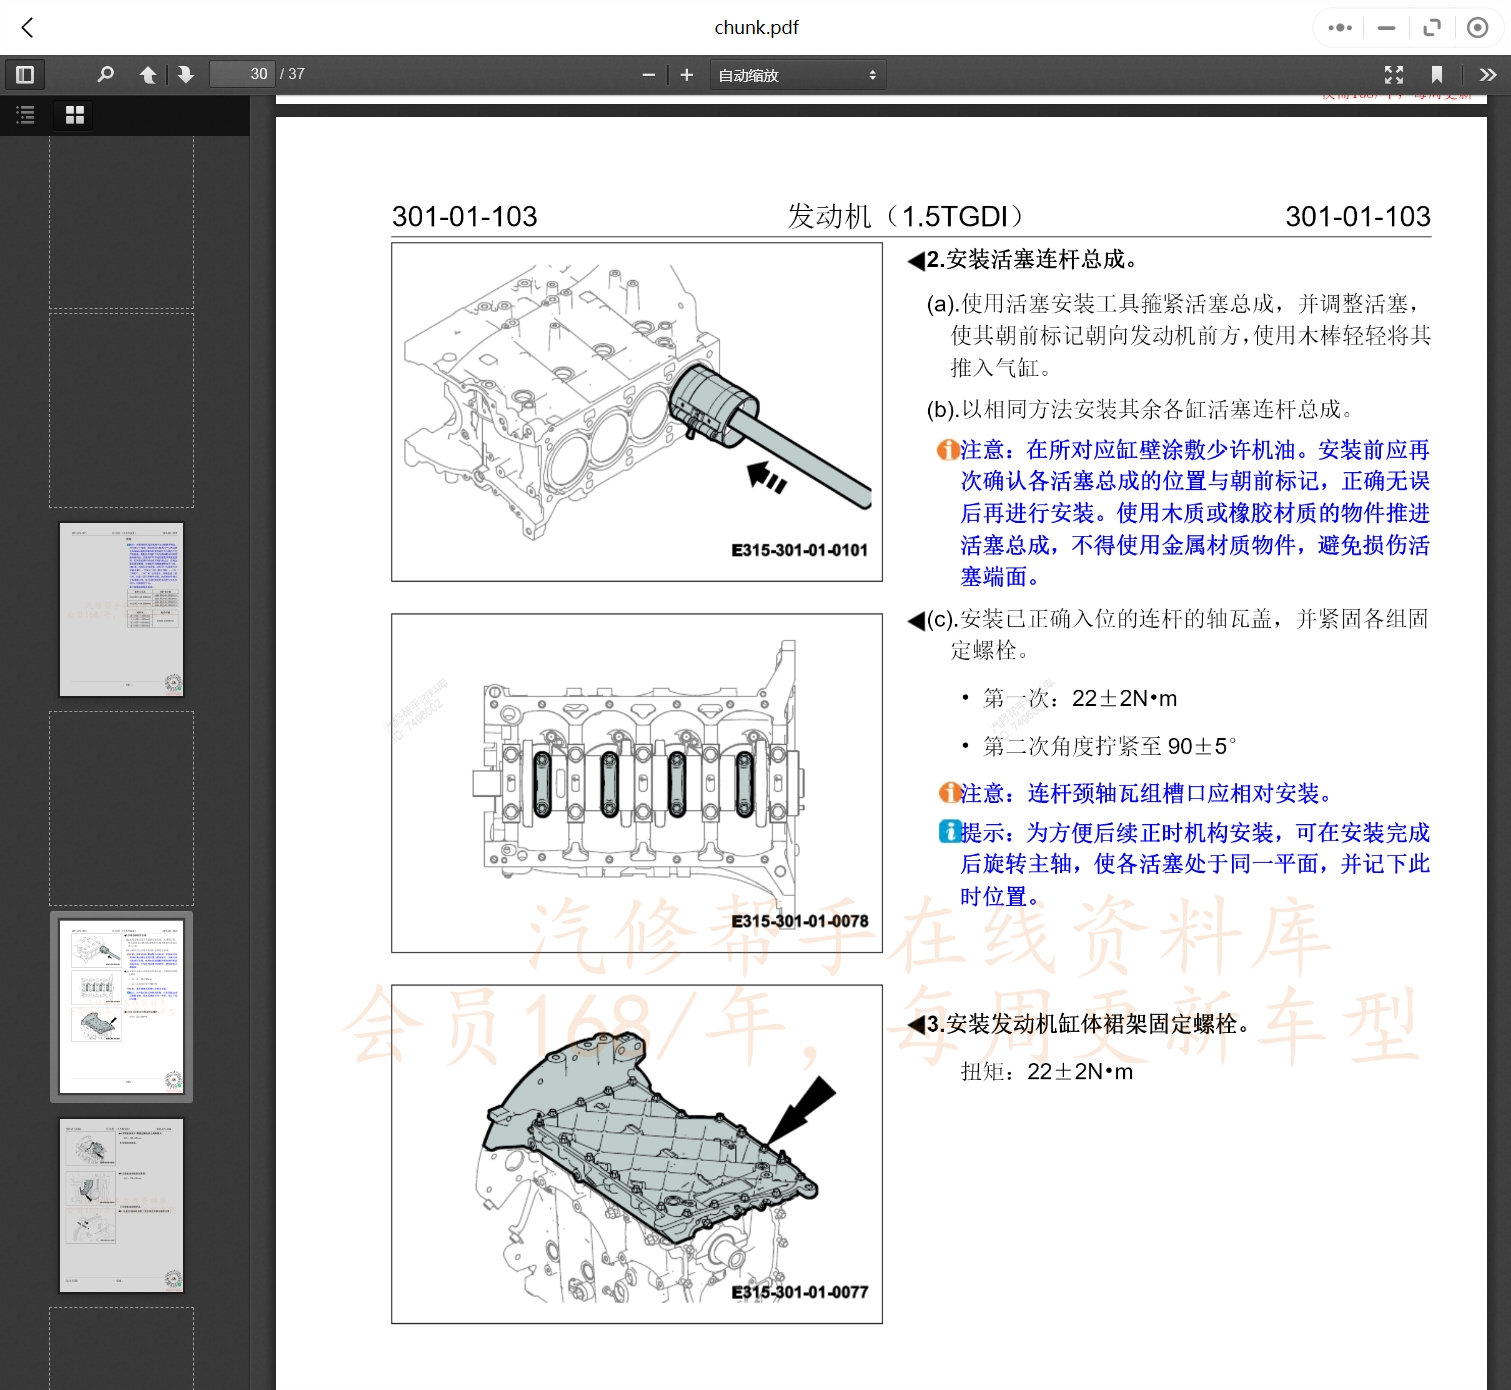Image resolution: width=1511 pixels, height=1390 pixels.
Task: Edit the page number input field
Action: pos(240,73)
